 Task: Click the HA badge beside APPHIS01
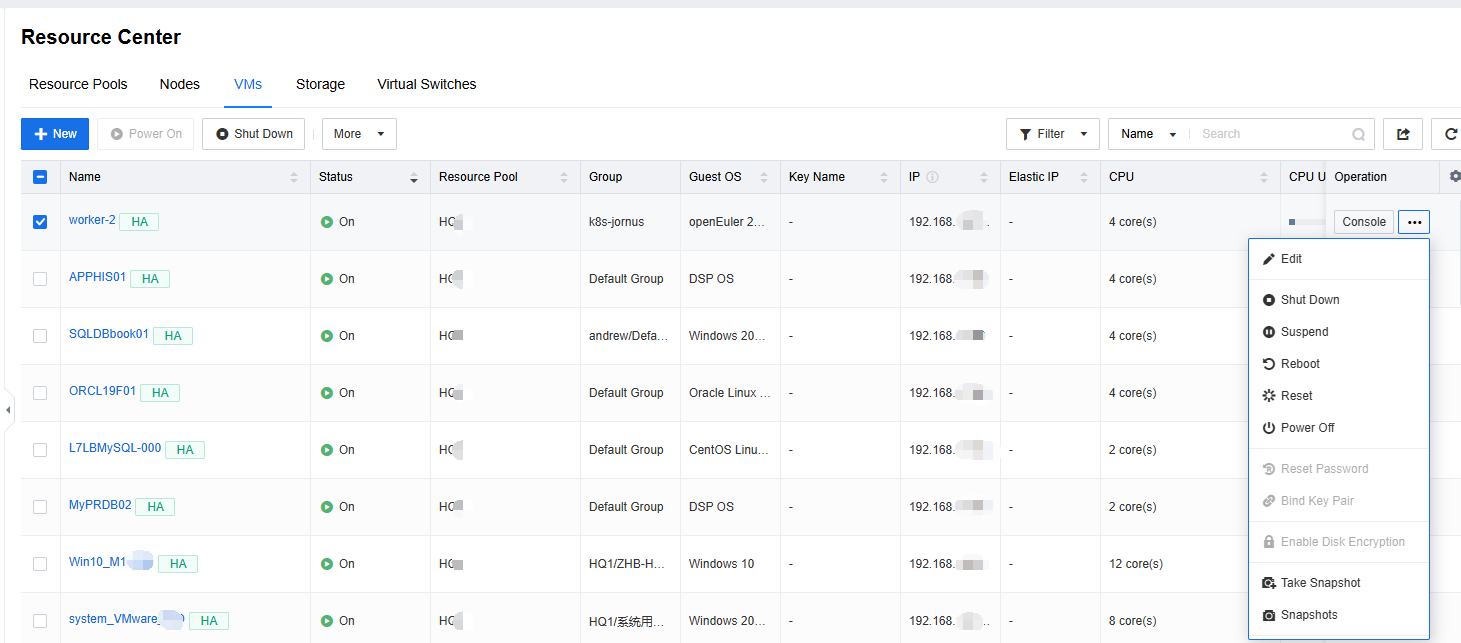click(x=150, y=279)
